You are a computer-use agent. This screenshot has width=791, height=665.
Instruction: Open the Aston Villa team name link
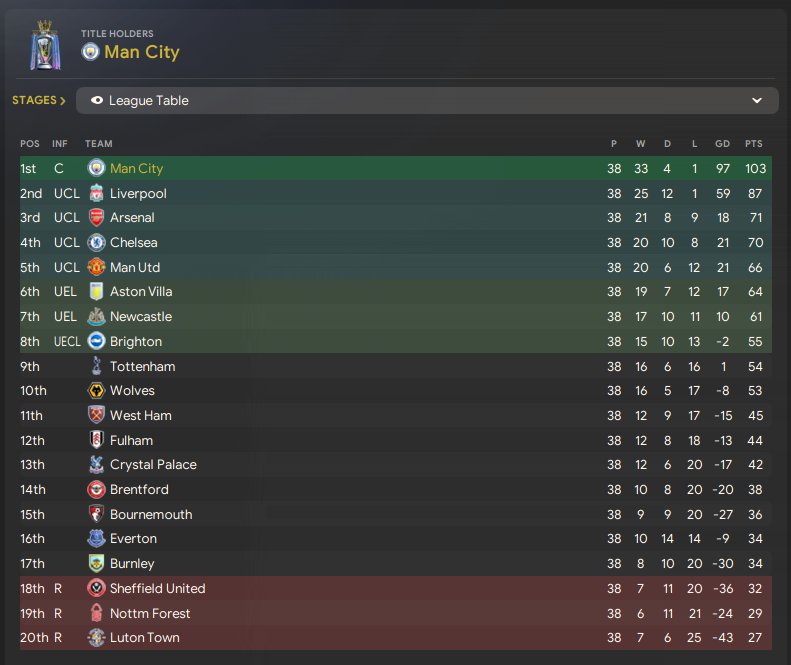(x=141, y=292)
